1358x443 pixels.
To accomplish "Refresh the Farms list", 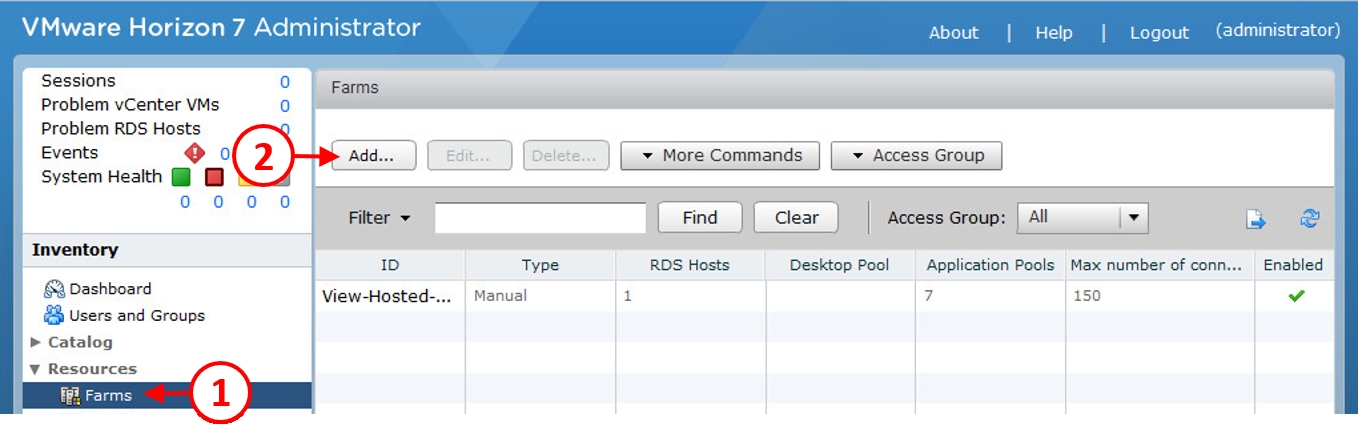I will pos(1310,218).
